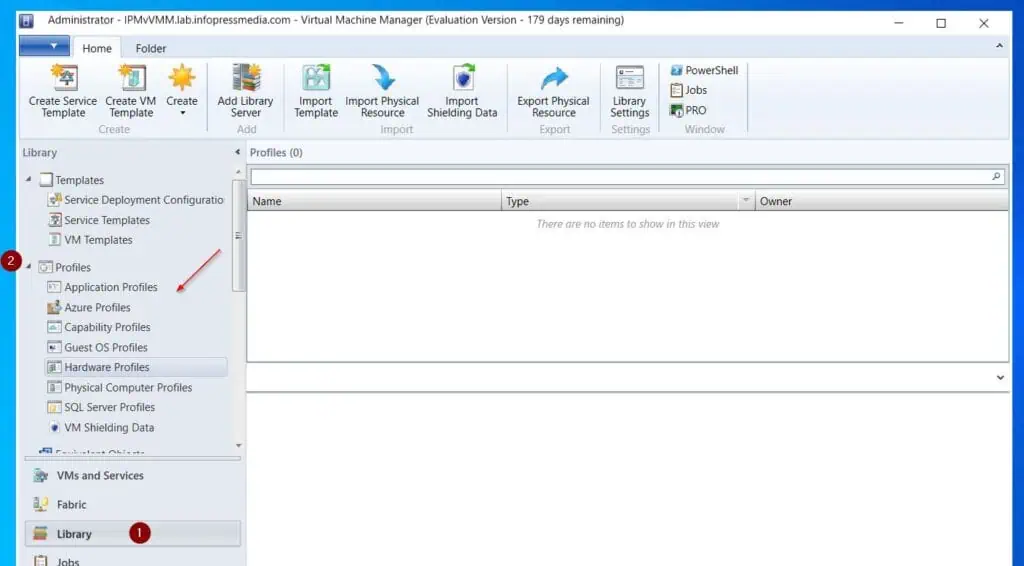This screenshot has height=566, width=1024.
Task: Click the Azure Profiles icon
Action: point(54,307)
